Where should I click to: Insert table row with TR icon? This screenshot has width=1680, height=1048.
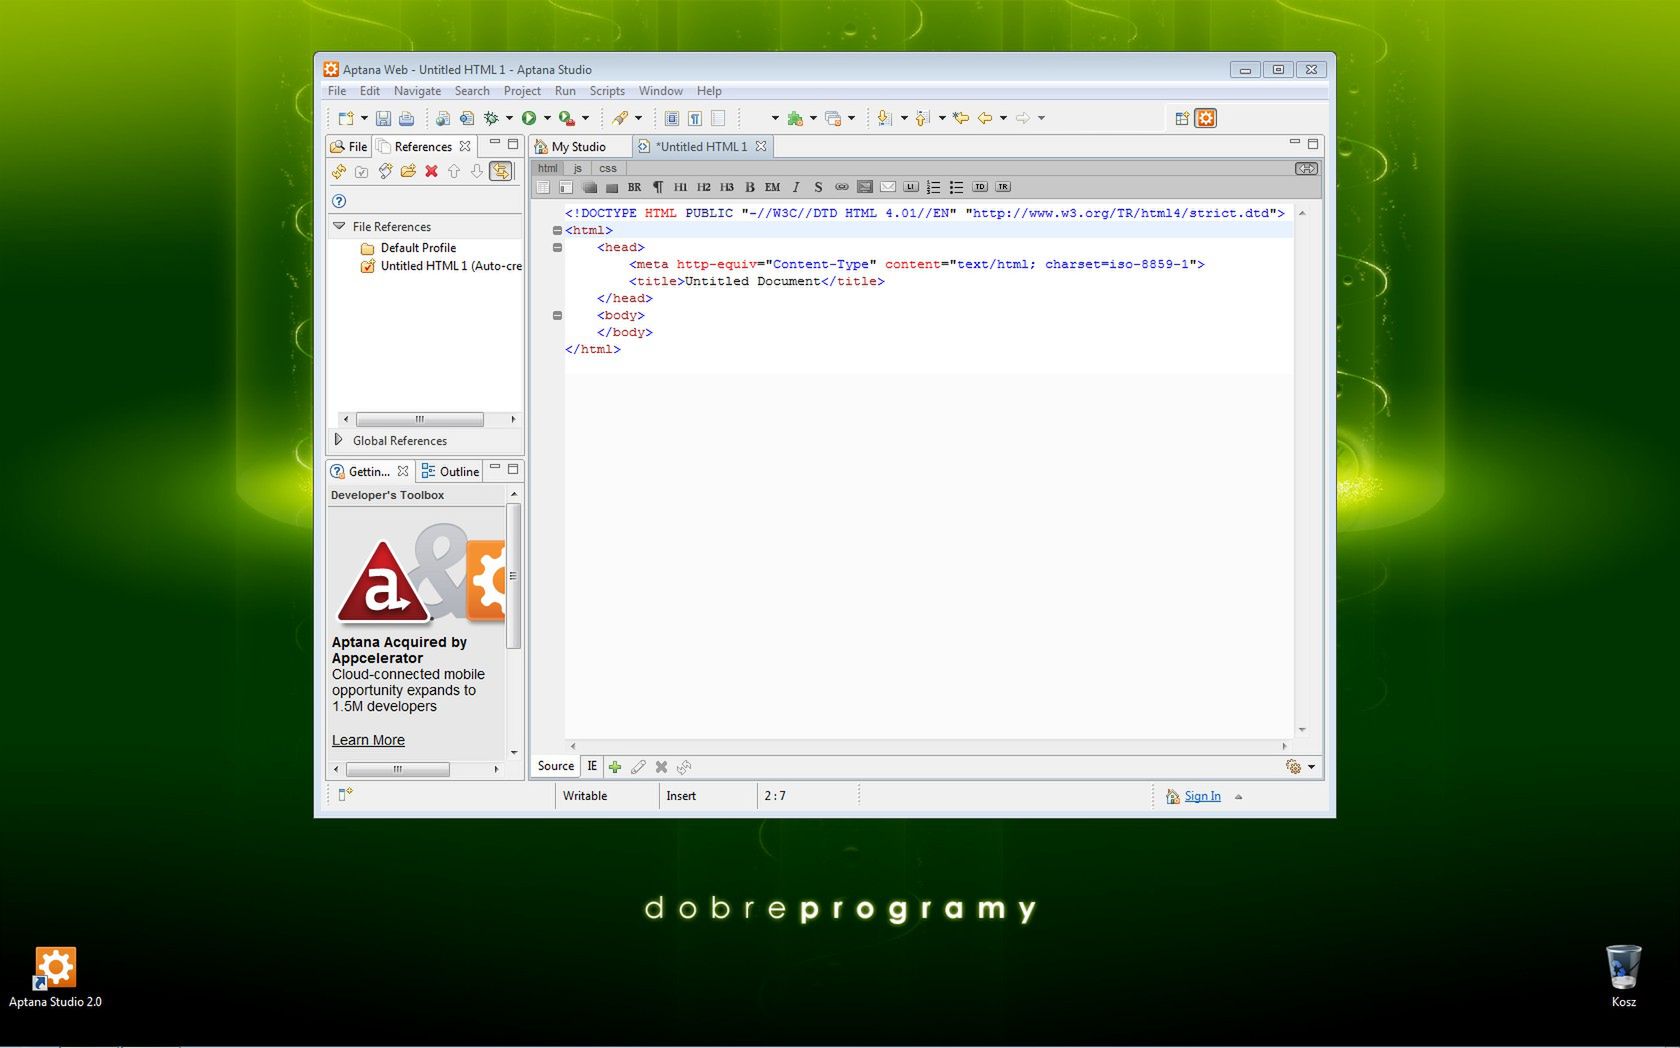coord(1003,187)
